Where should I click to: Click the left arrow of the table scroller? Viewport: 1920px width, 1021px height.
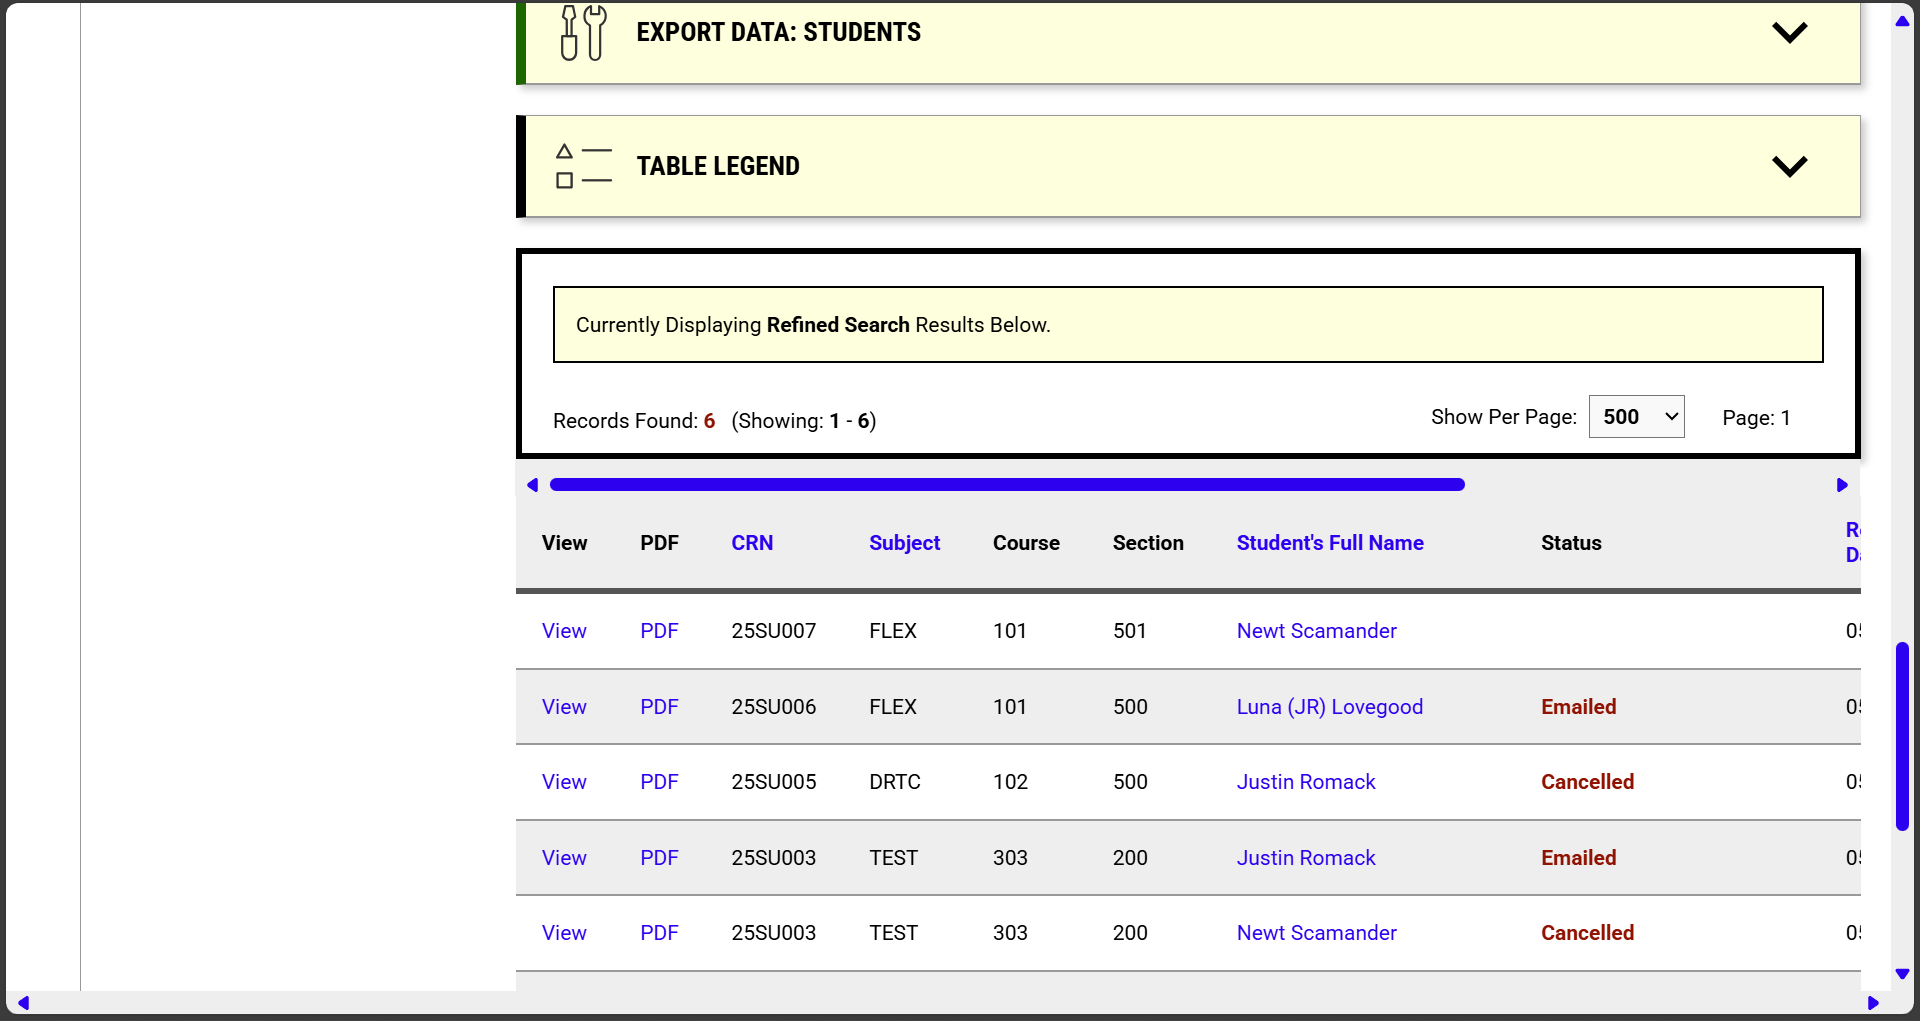533,485
